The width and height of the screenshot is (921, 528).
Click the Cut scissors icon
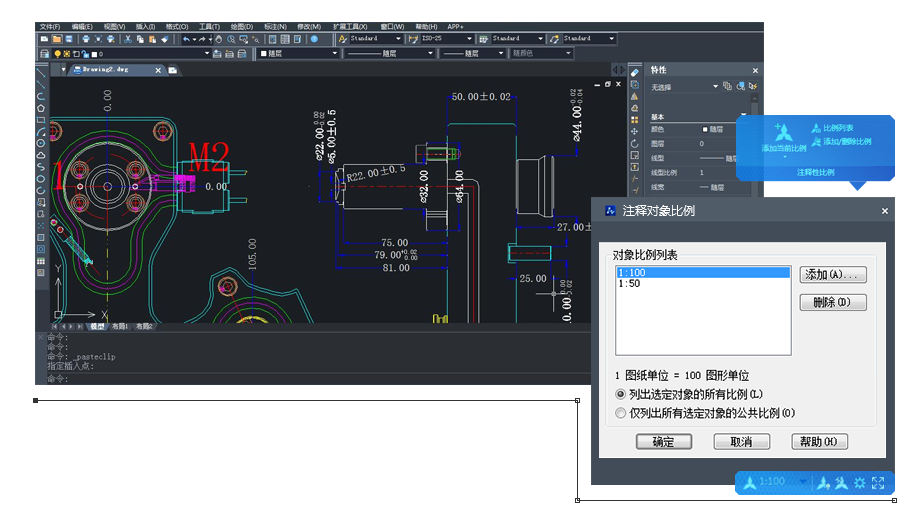click(126, 39)
